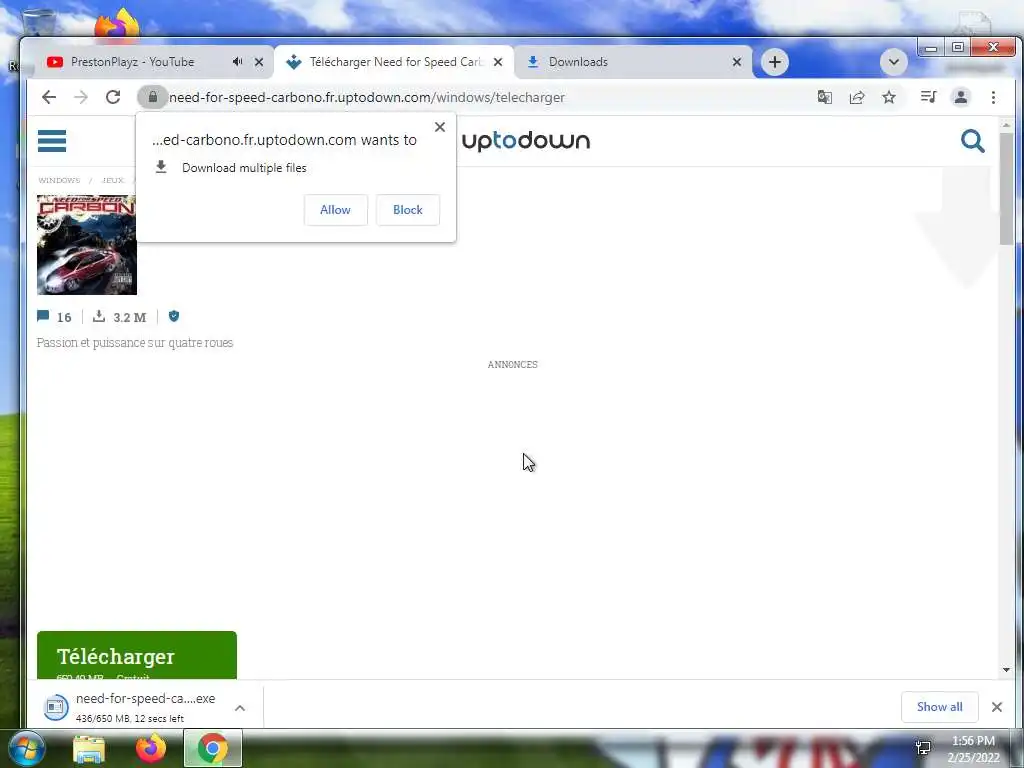This screenshot has height=768, width=1024.
Task: Click the address bar URL
Action: click(x=366, y=97)
